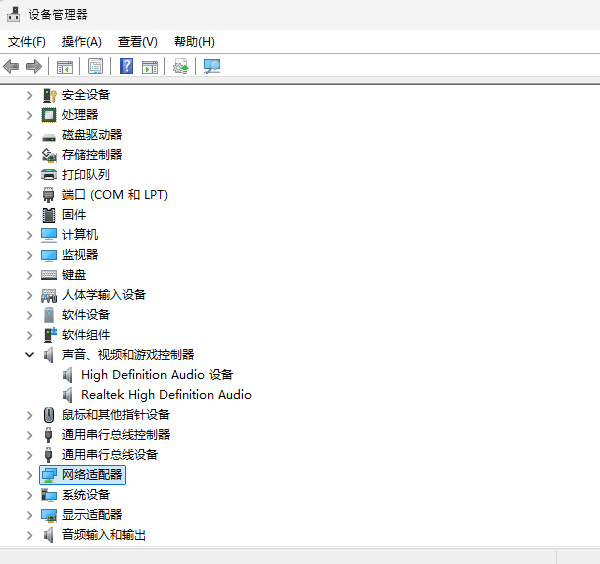600x564 pixels.
Task: Expand the 处理器 category
Action: click(x=29, y=115)
